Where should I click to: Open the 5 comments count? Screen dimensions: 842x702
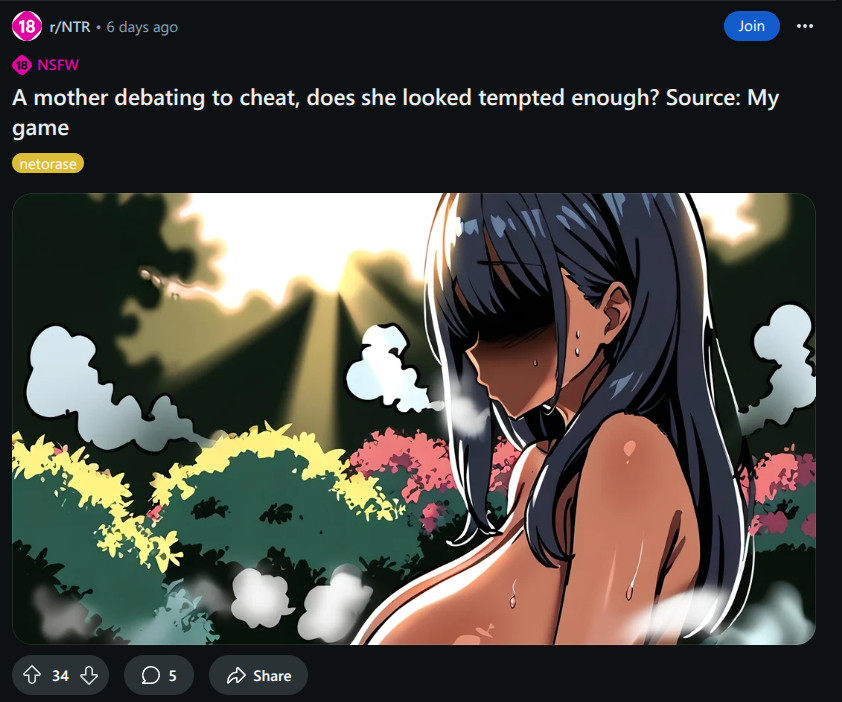click(172, 676)
